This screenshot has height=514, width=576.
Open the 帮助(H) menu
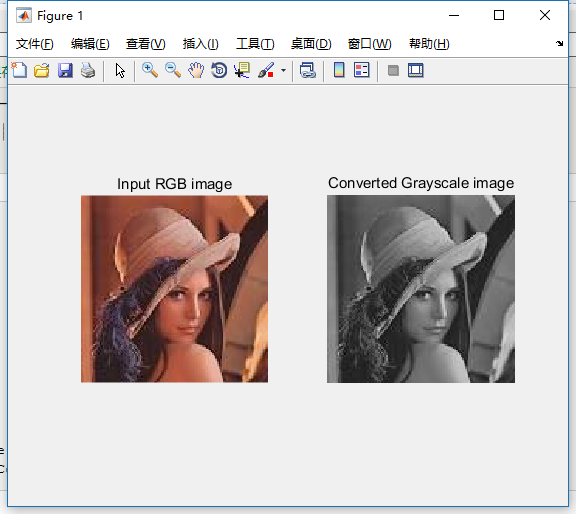pos(429,44)
